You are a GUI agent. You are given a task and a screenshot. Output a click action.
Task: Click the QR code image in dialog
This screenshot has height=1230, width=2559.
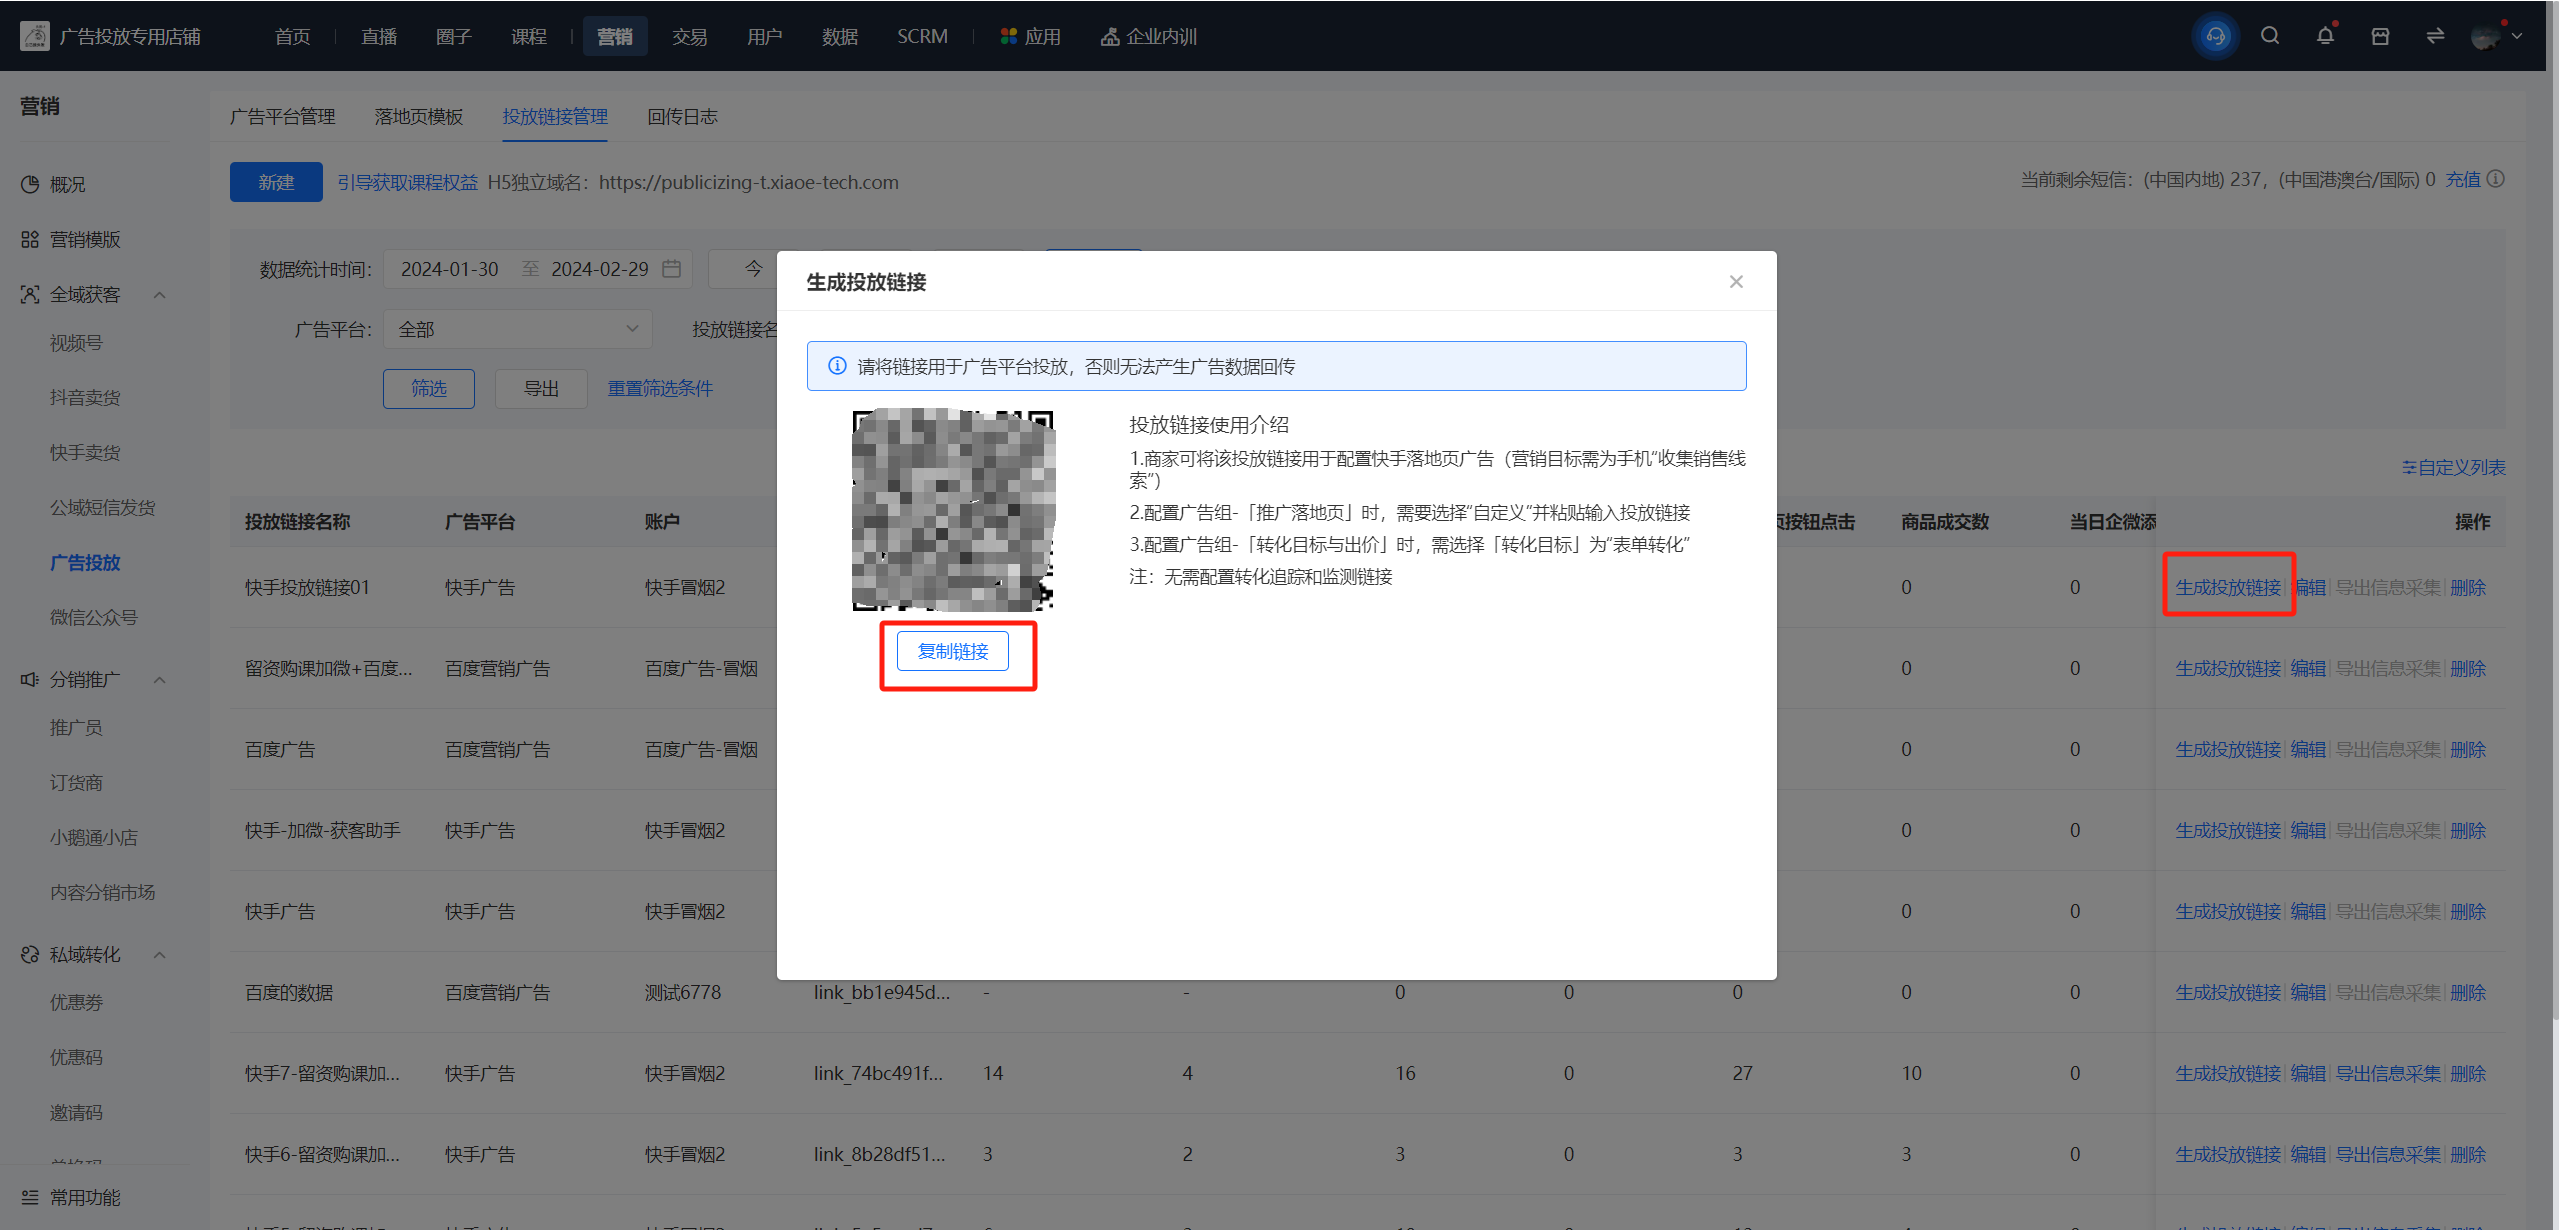[x=953, y=510]
